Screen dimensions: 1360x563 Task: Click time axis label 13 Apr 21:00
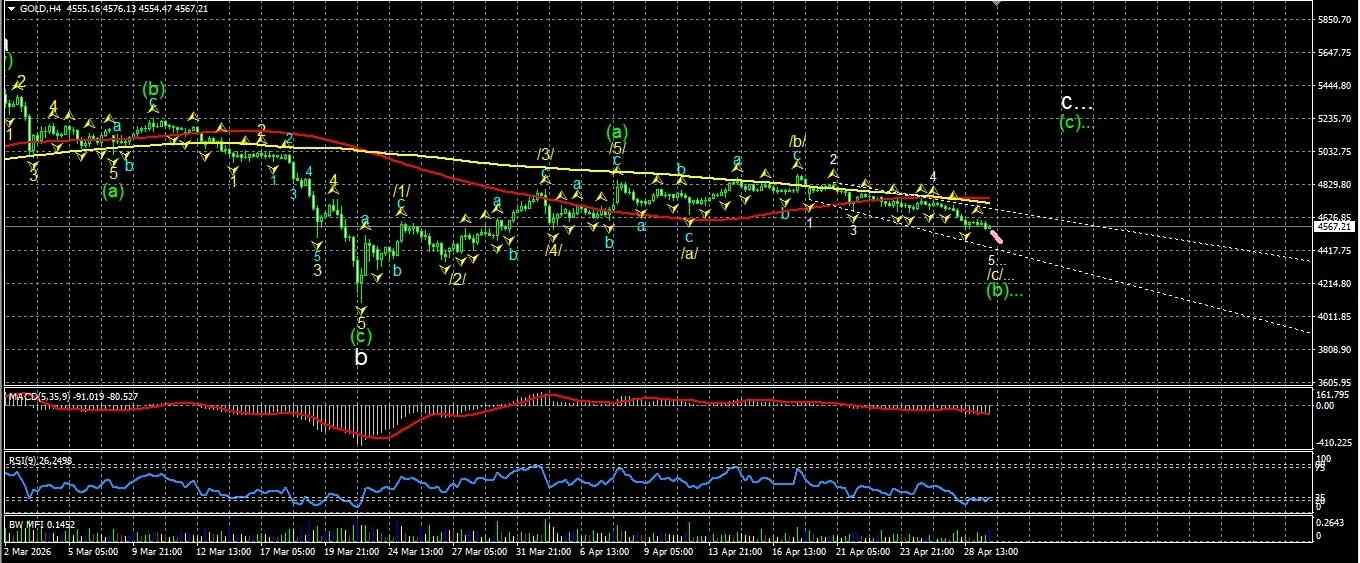[733, 551]
